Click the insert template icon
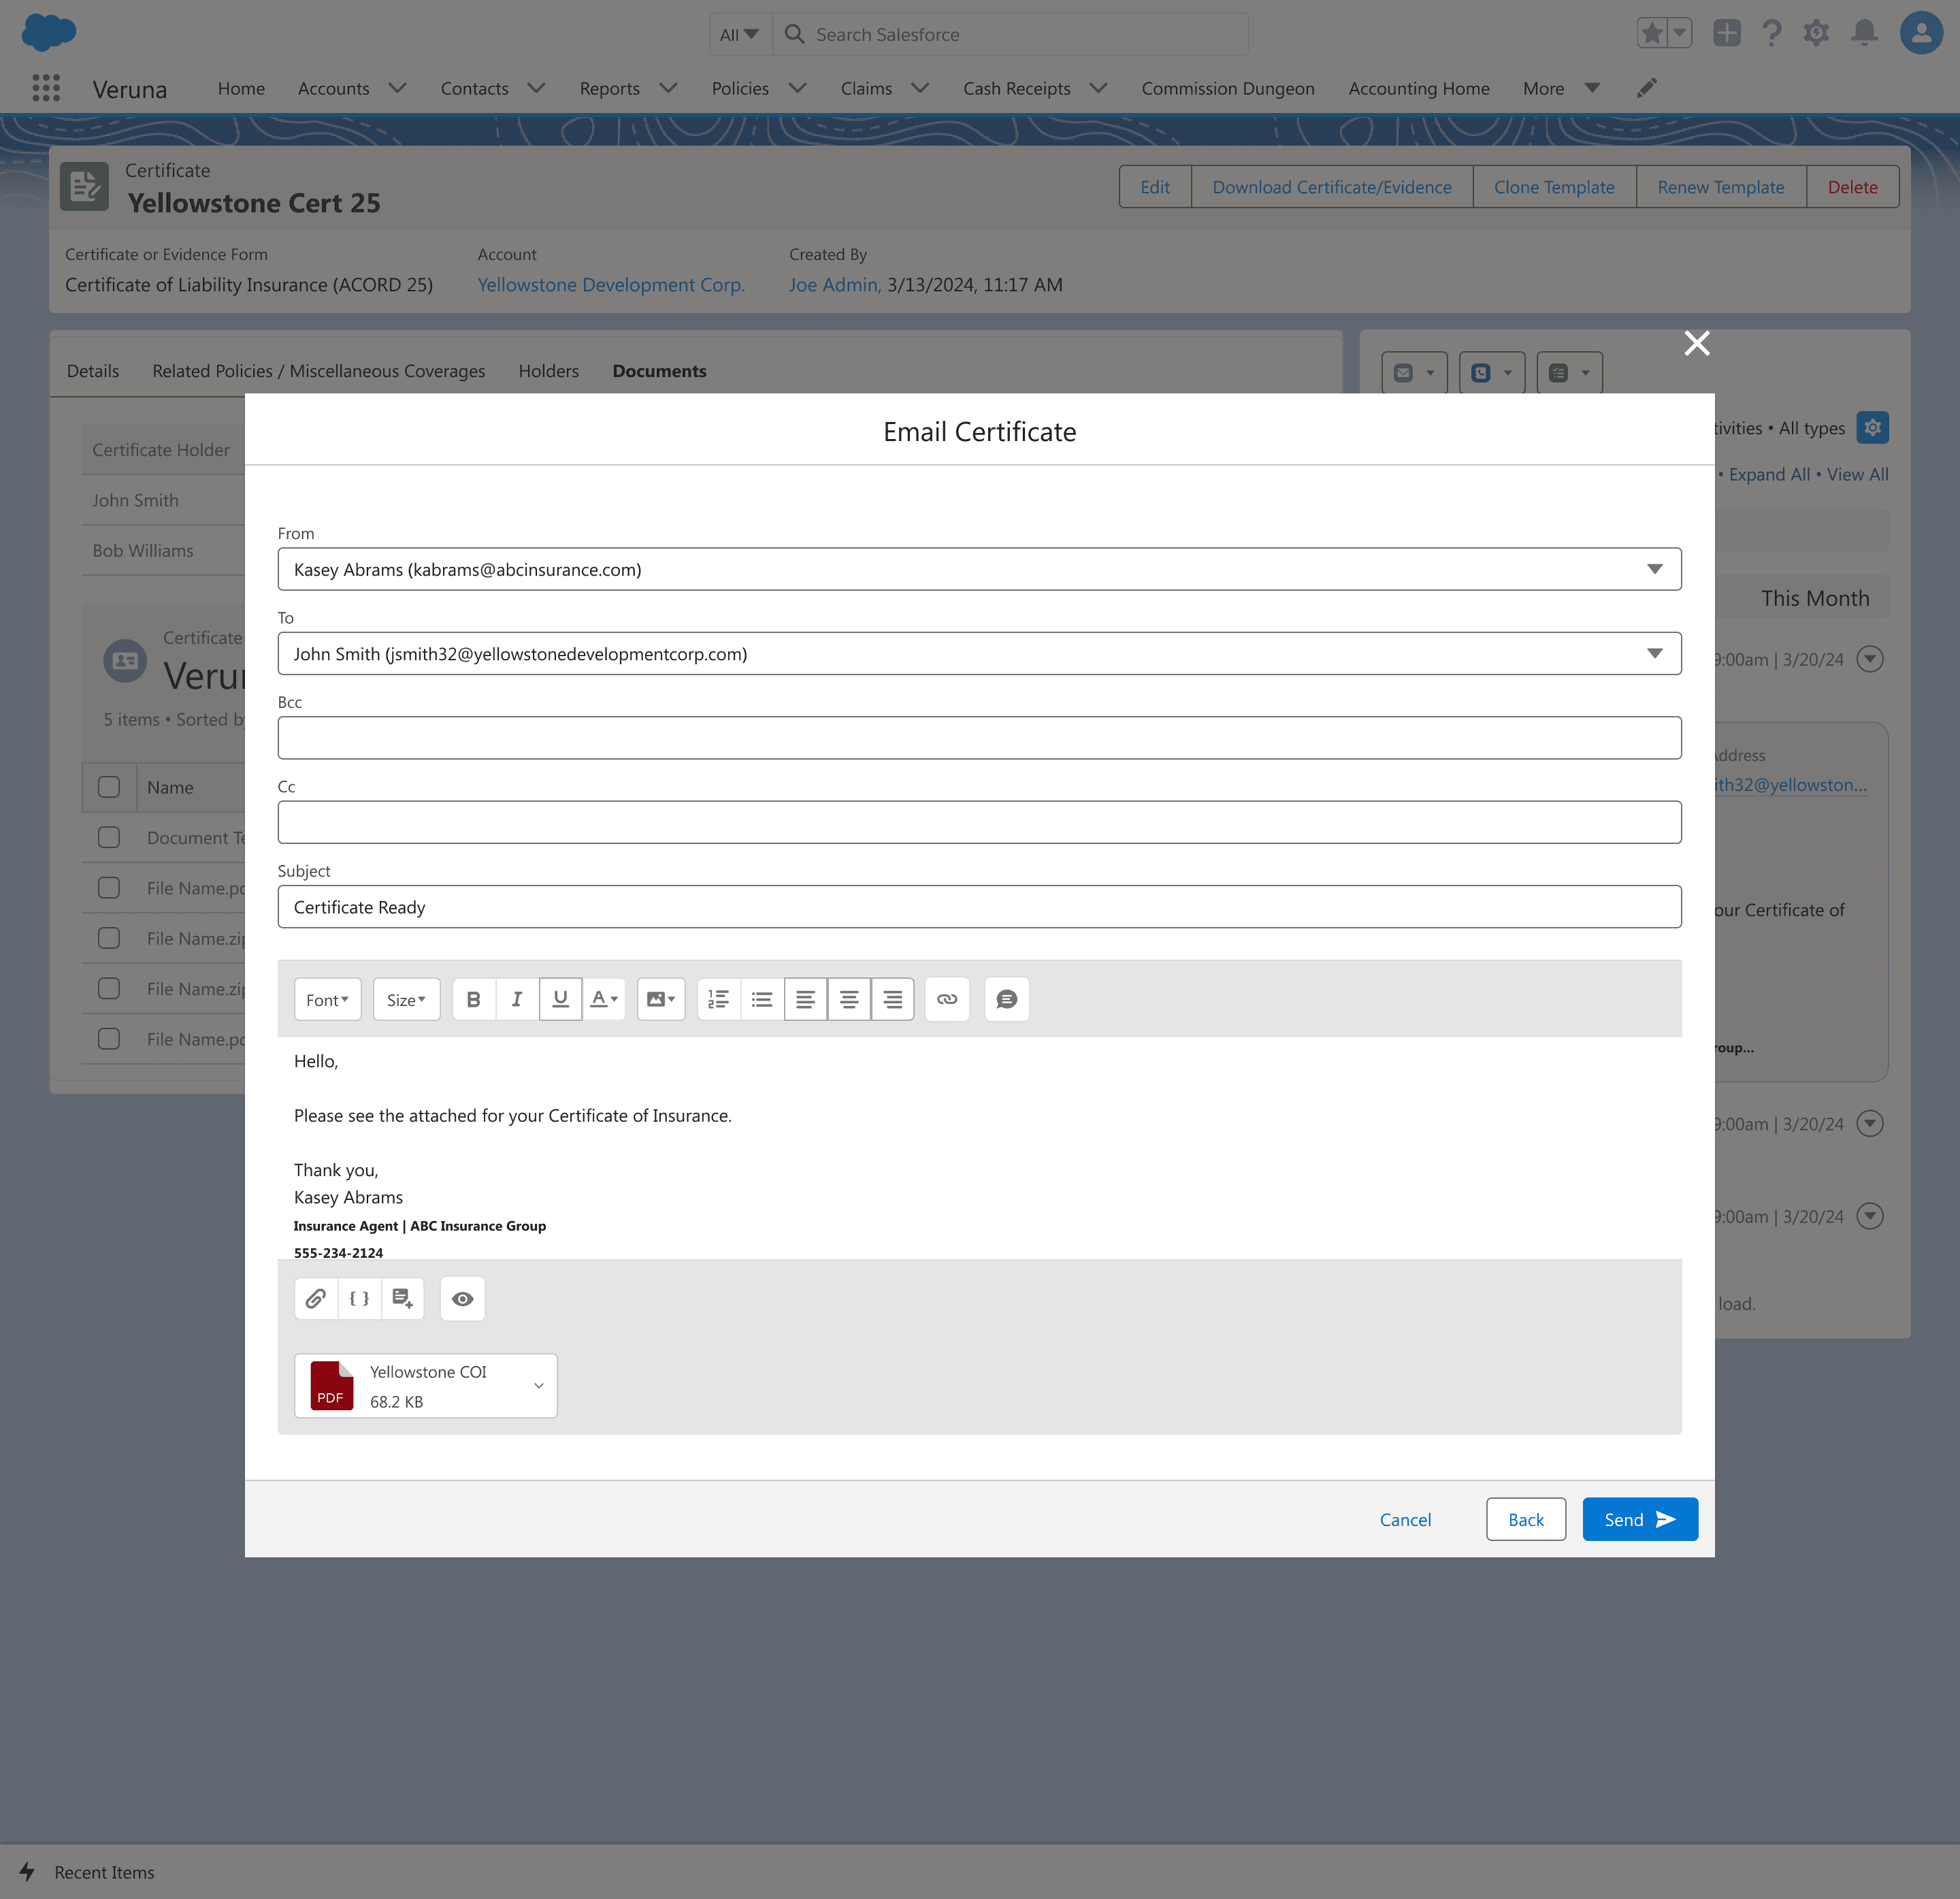 (x=402, y=1298)
